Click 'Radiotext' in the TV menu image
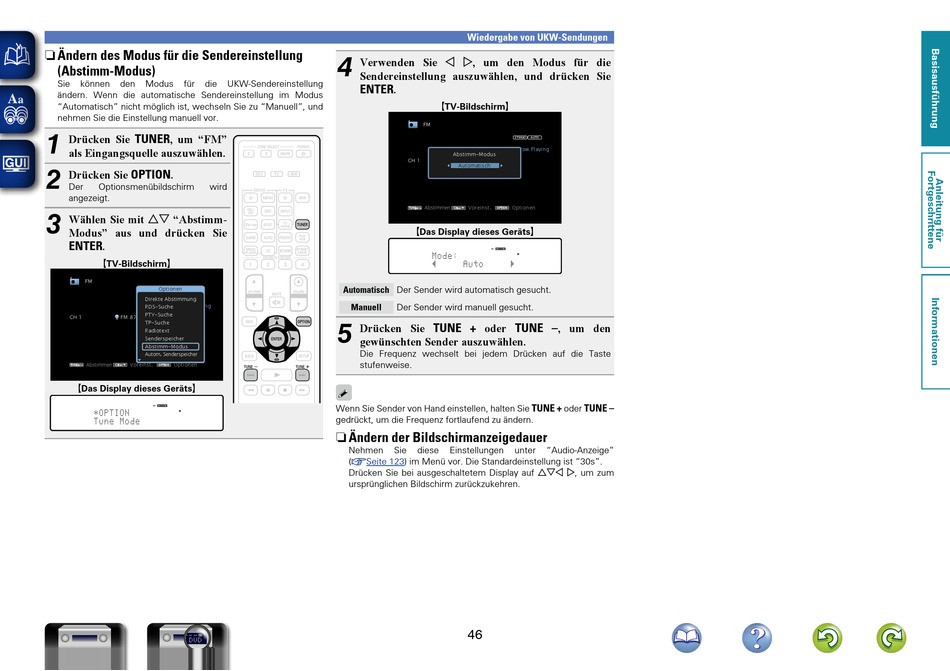 point(157,331)
